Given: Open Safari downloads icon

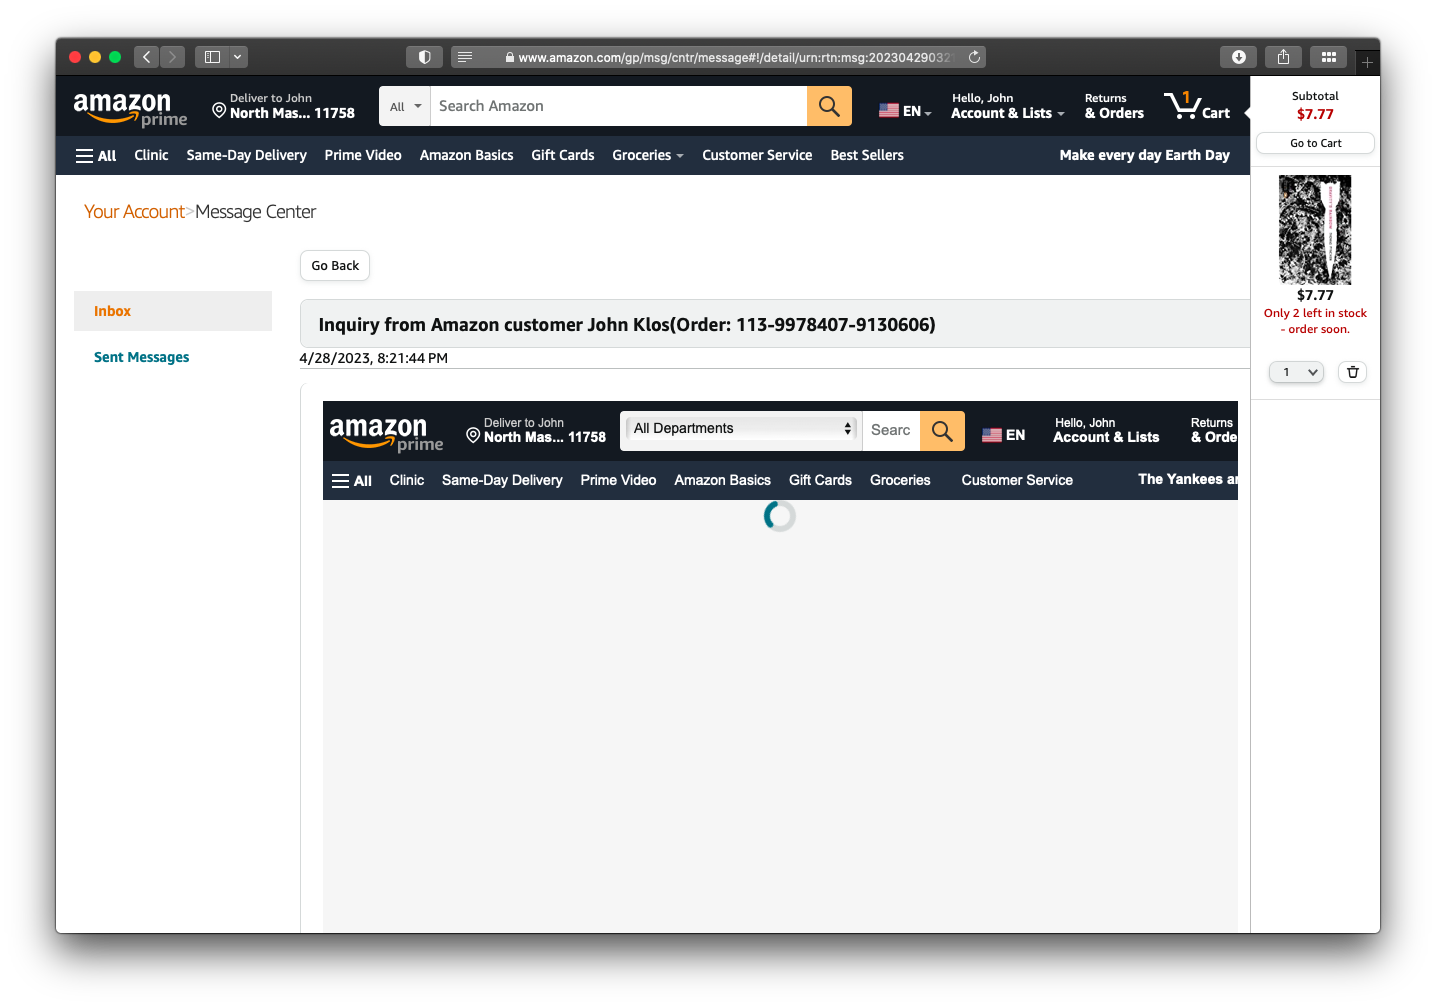Looking at the screenshot, I should (1238, 57).
